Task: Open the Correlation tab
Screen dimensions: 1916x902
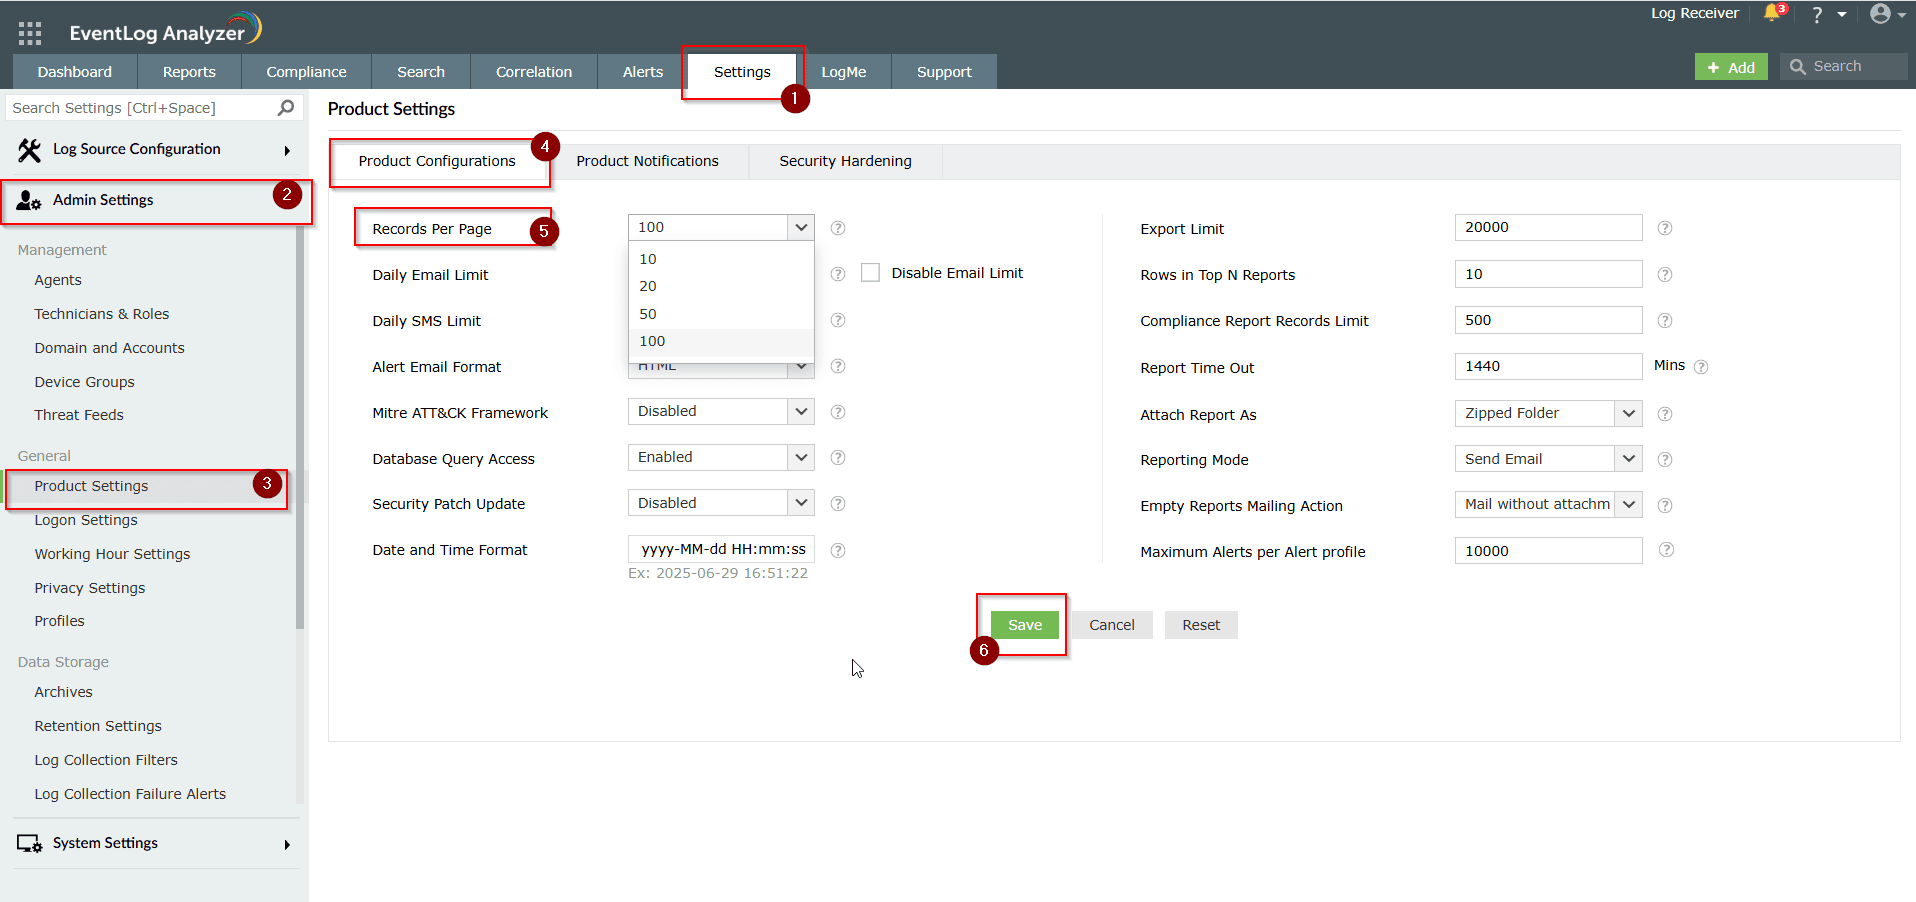Action: coord(534,72)
